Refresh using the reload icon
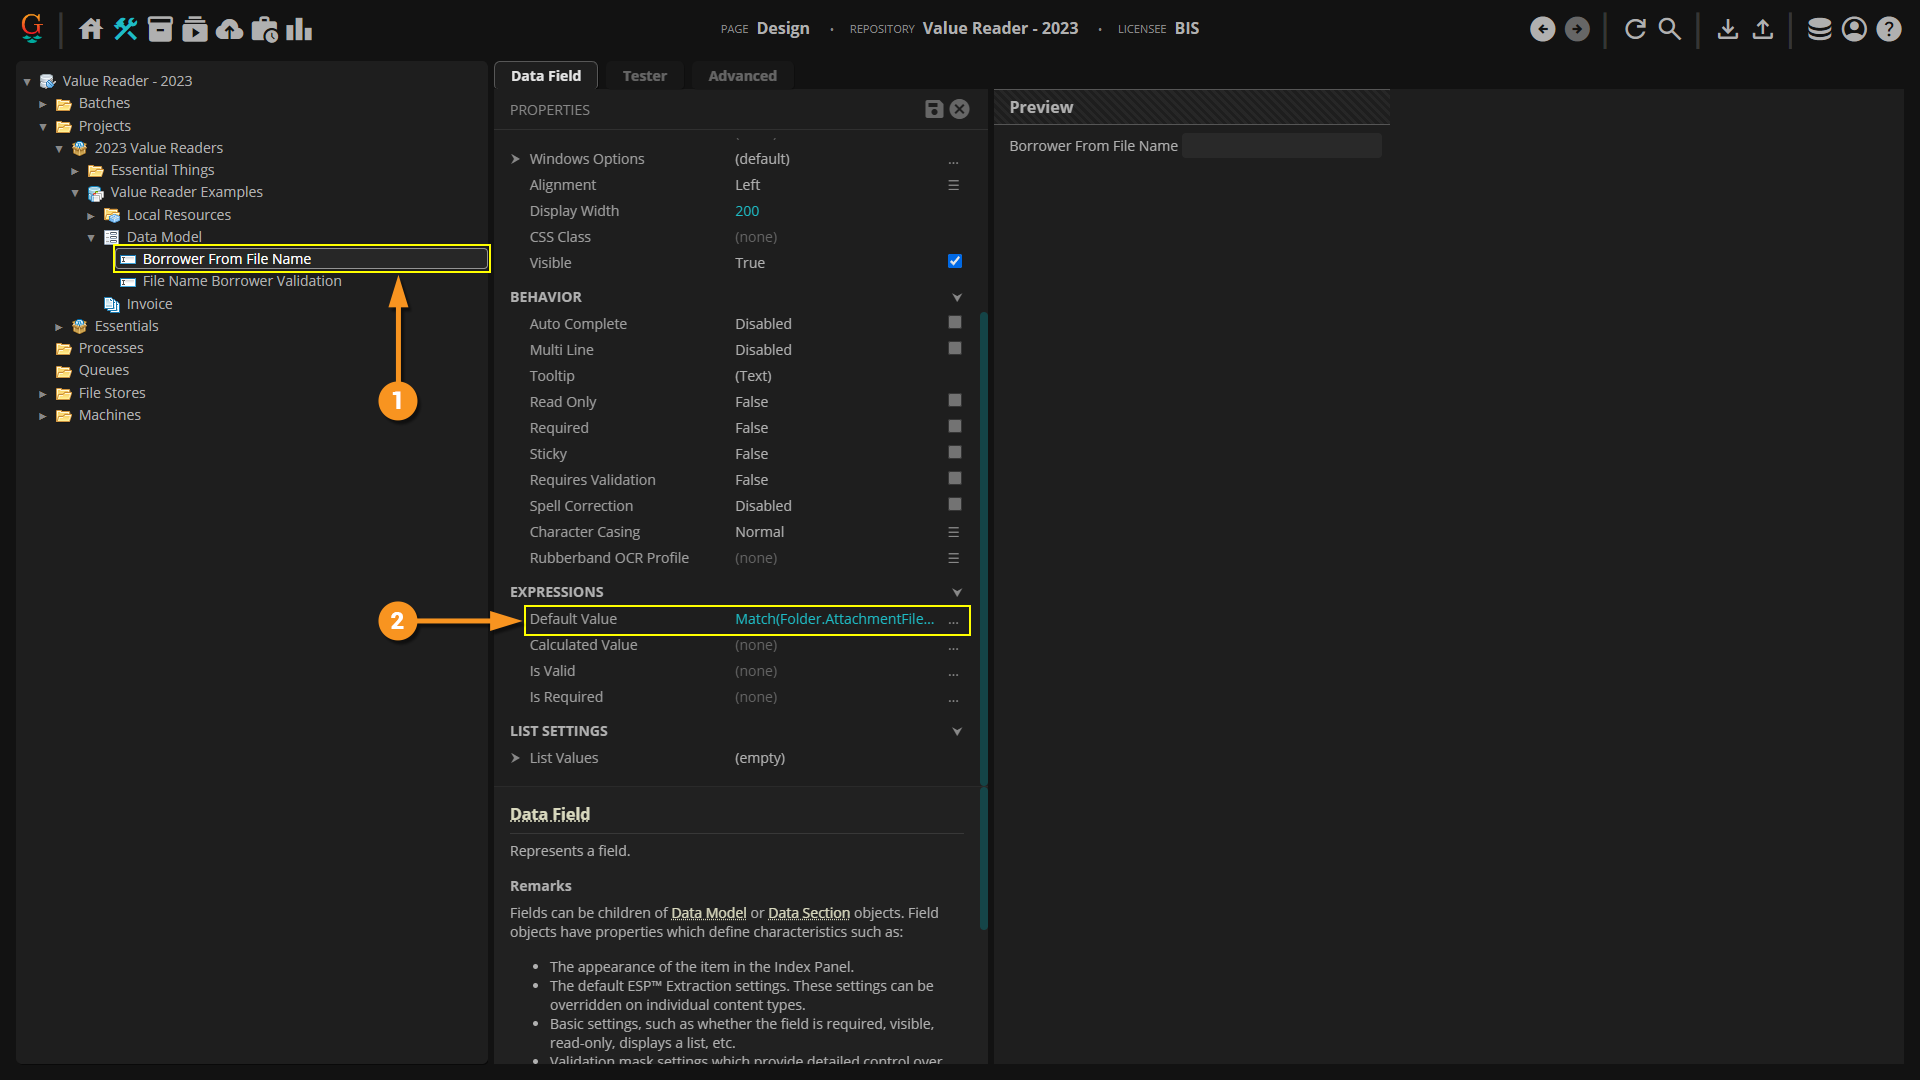The image size is (1920, 1080). (x=1635, y=29)
